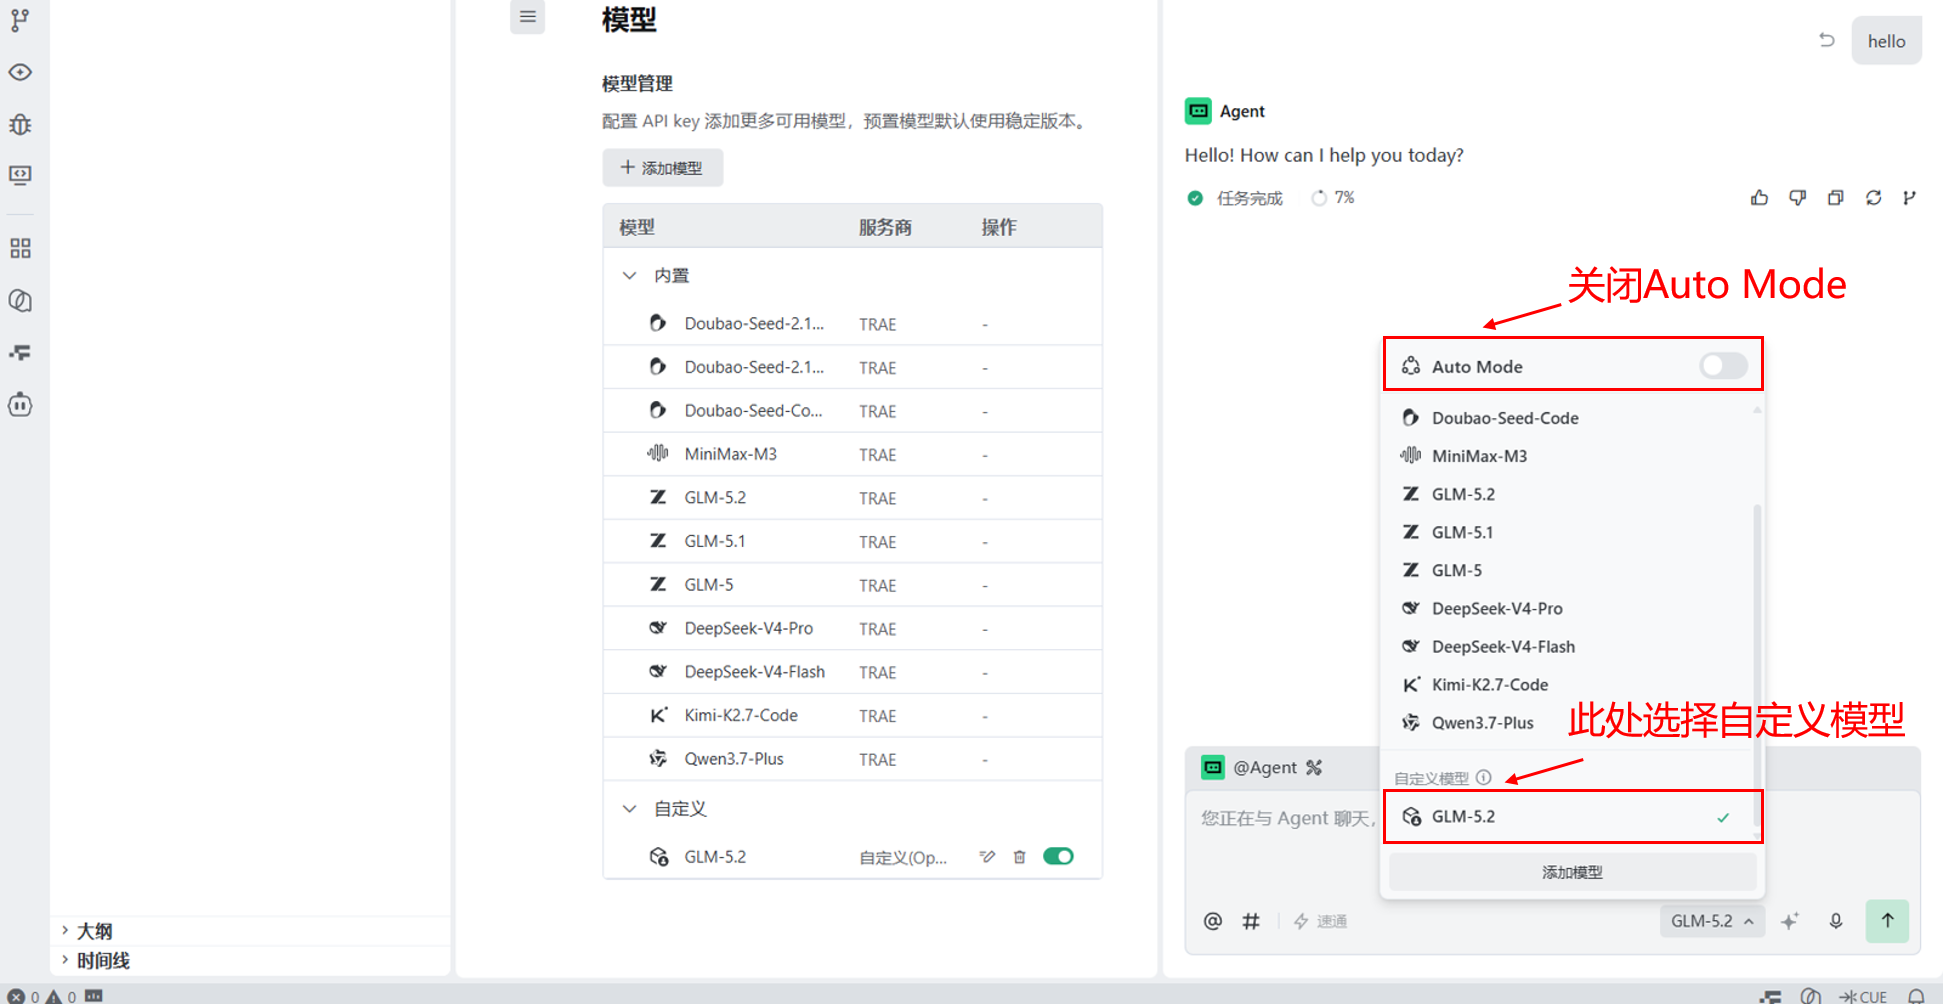Select GLM-5.1 in the model picker list
This screenshot has width=1943, height=1004.
pos(1572,532)
